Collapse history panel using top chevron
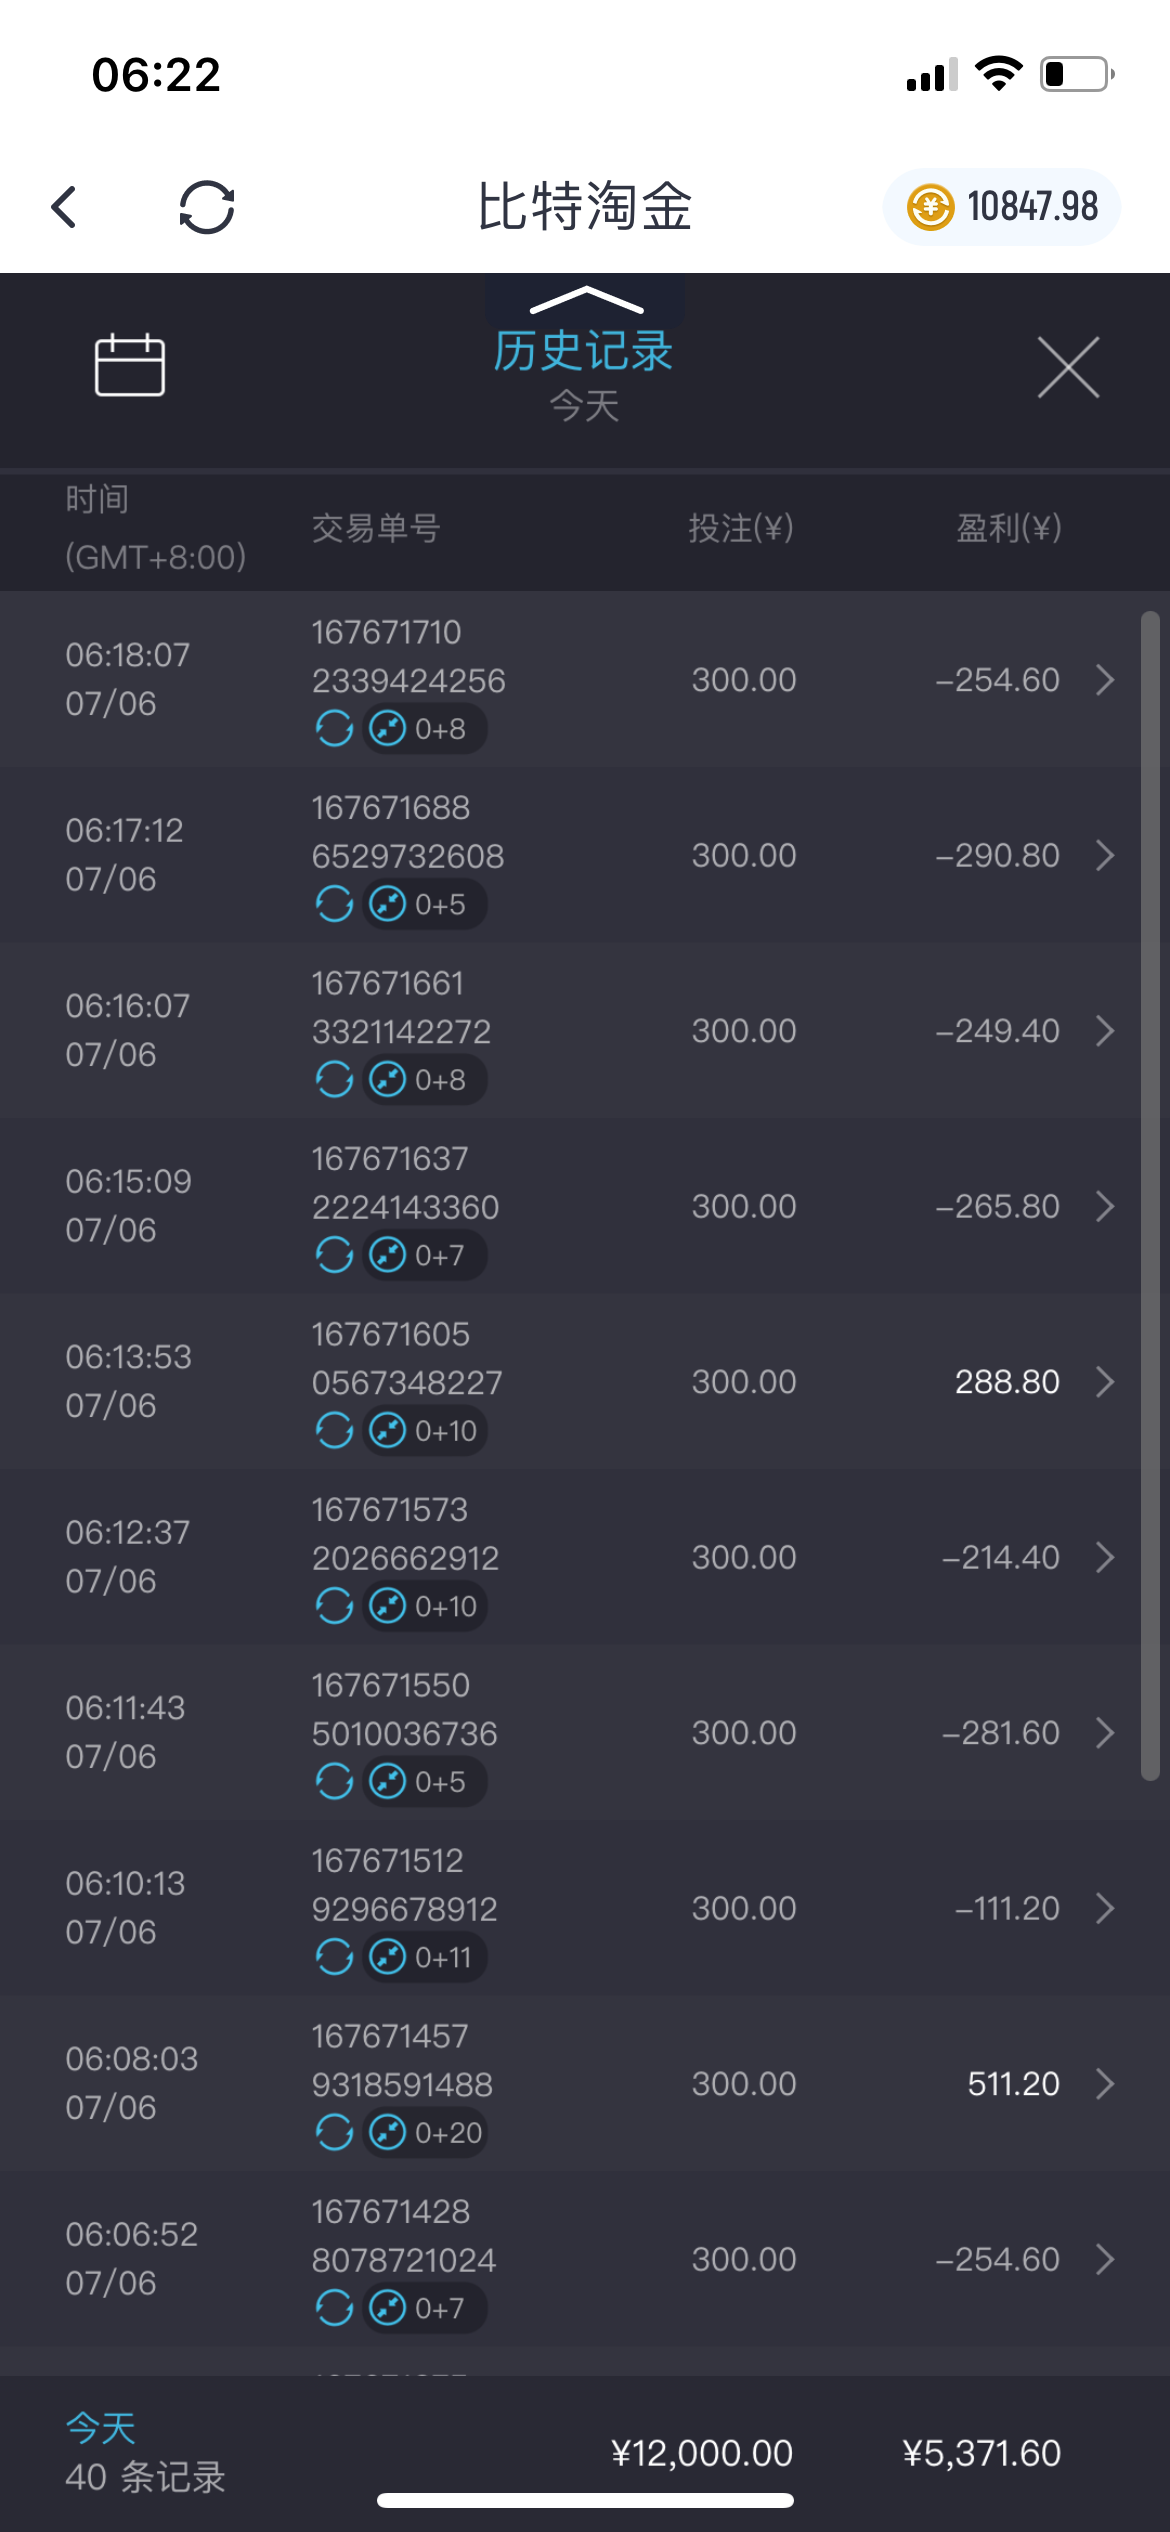Viewport: 1170px width, 2532px height. [586, 299]
